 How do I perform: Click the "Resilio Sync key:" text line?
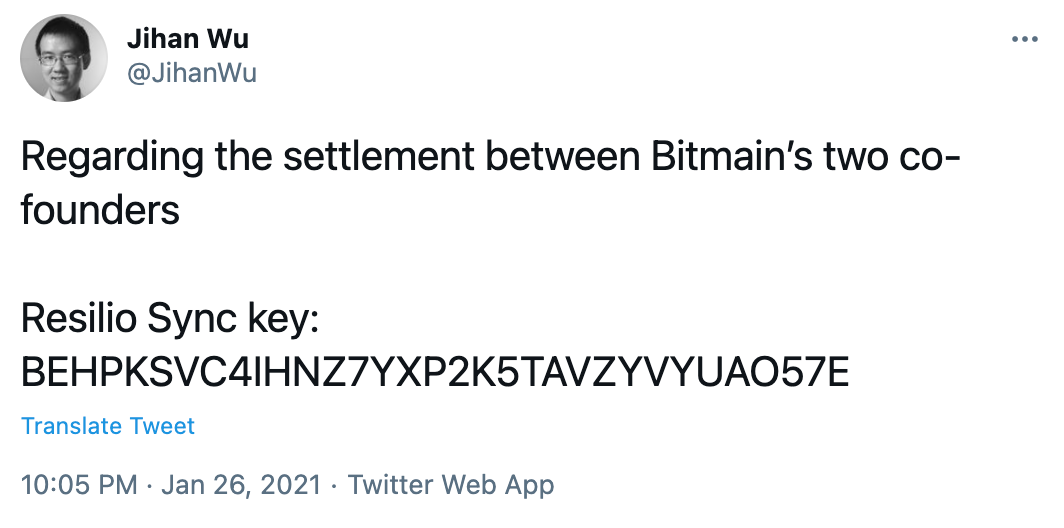point(170,320)
